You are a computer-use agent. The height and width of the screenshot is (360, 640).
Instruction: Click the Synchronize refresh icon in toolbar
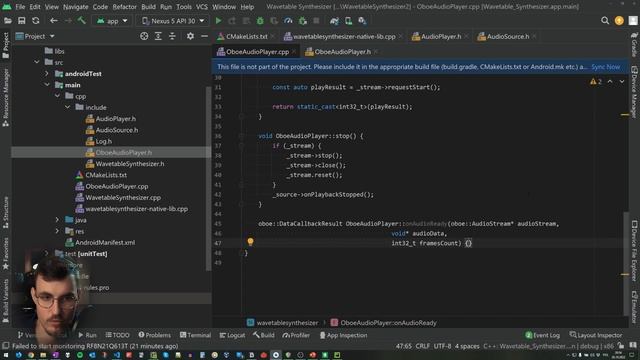(x=36, y=20)
